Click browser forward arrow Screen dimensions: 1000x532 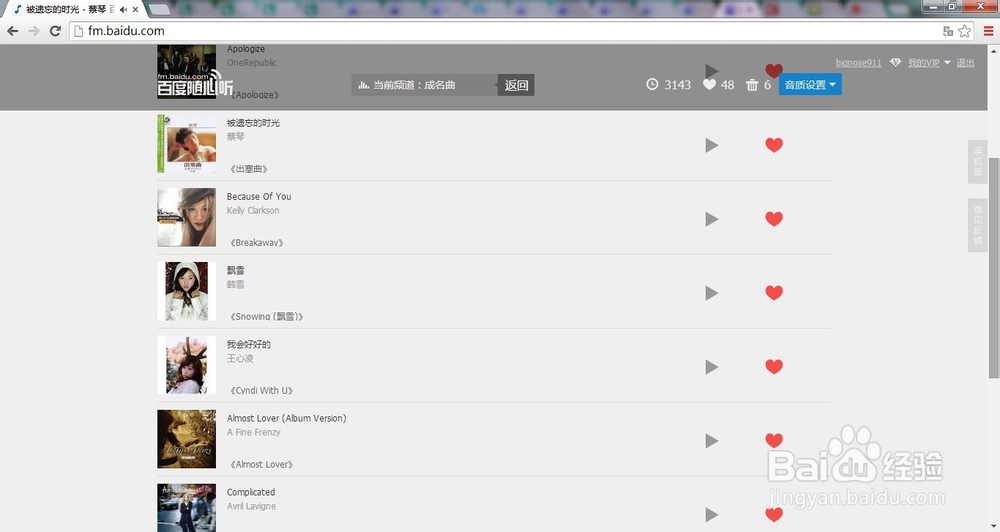pos(34,31)
